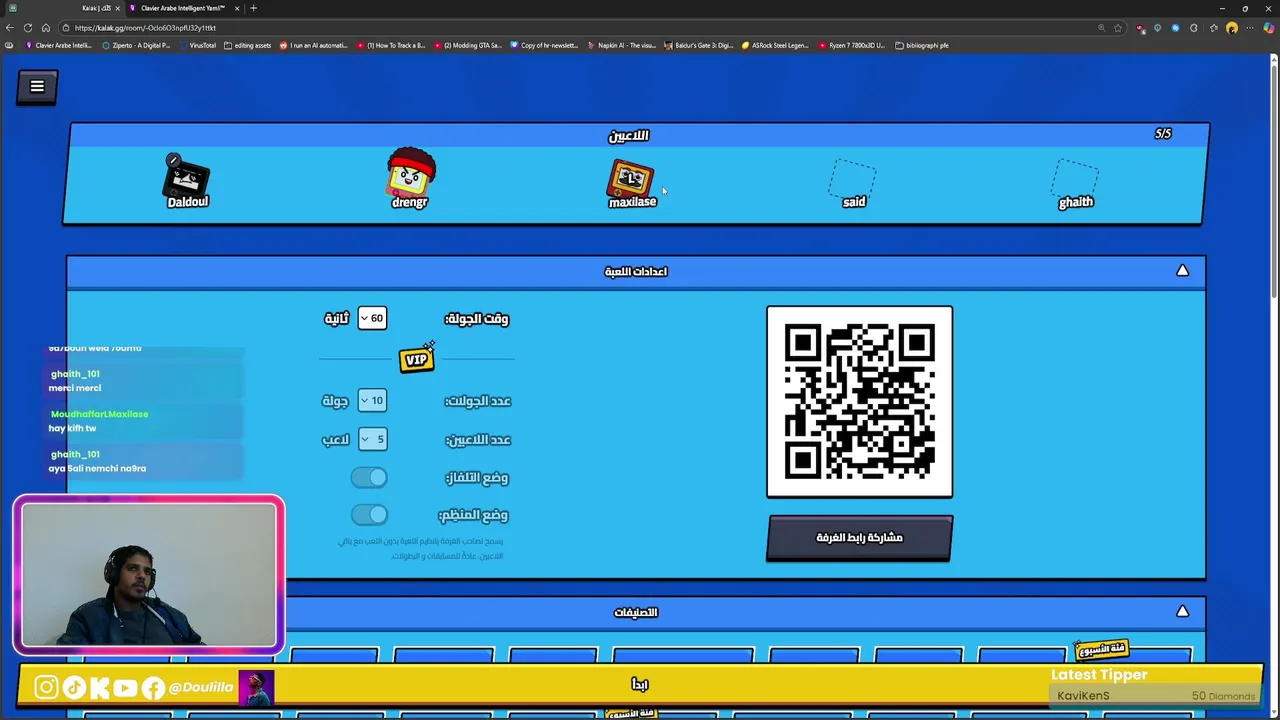
Task: Click the players heading (اللاعبين)
Action: (x=628, y=135)
